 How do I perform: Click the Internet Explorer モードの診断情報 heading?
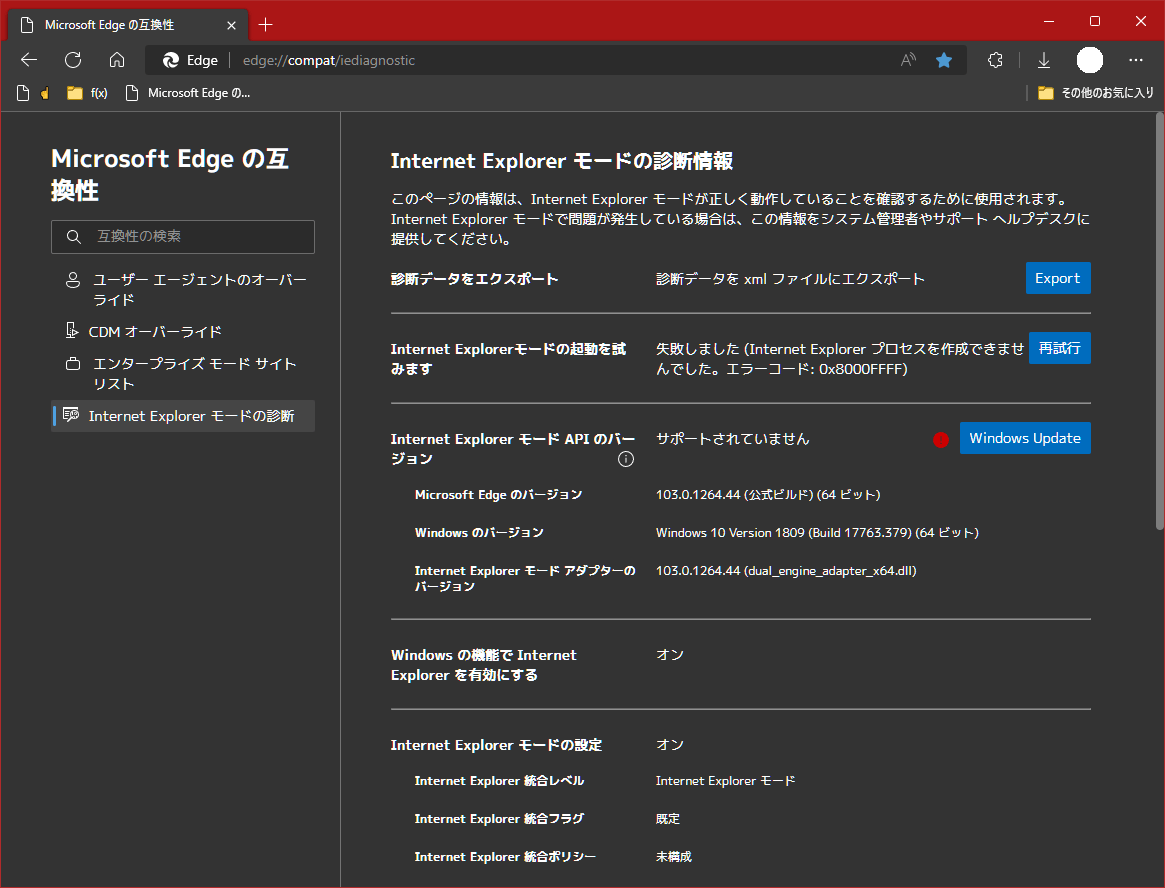pyautogui.click(x=562, y=161)
